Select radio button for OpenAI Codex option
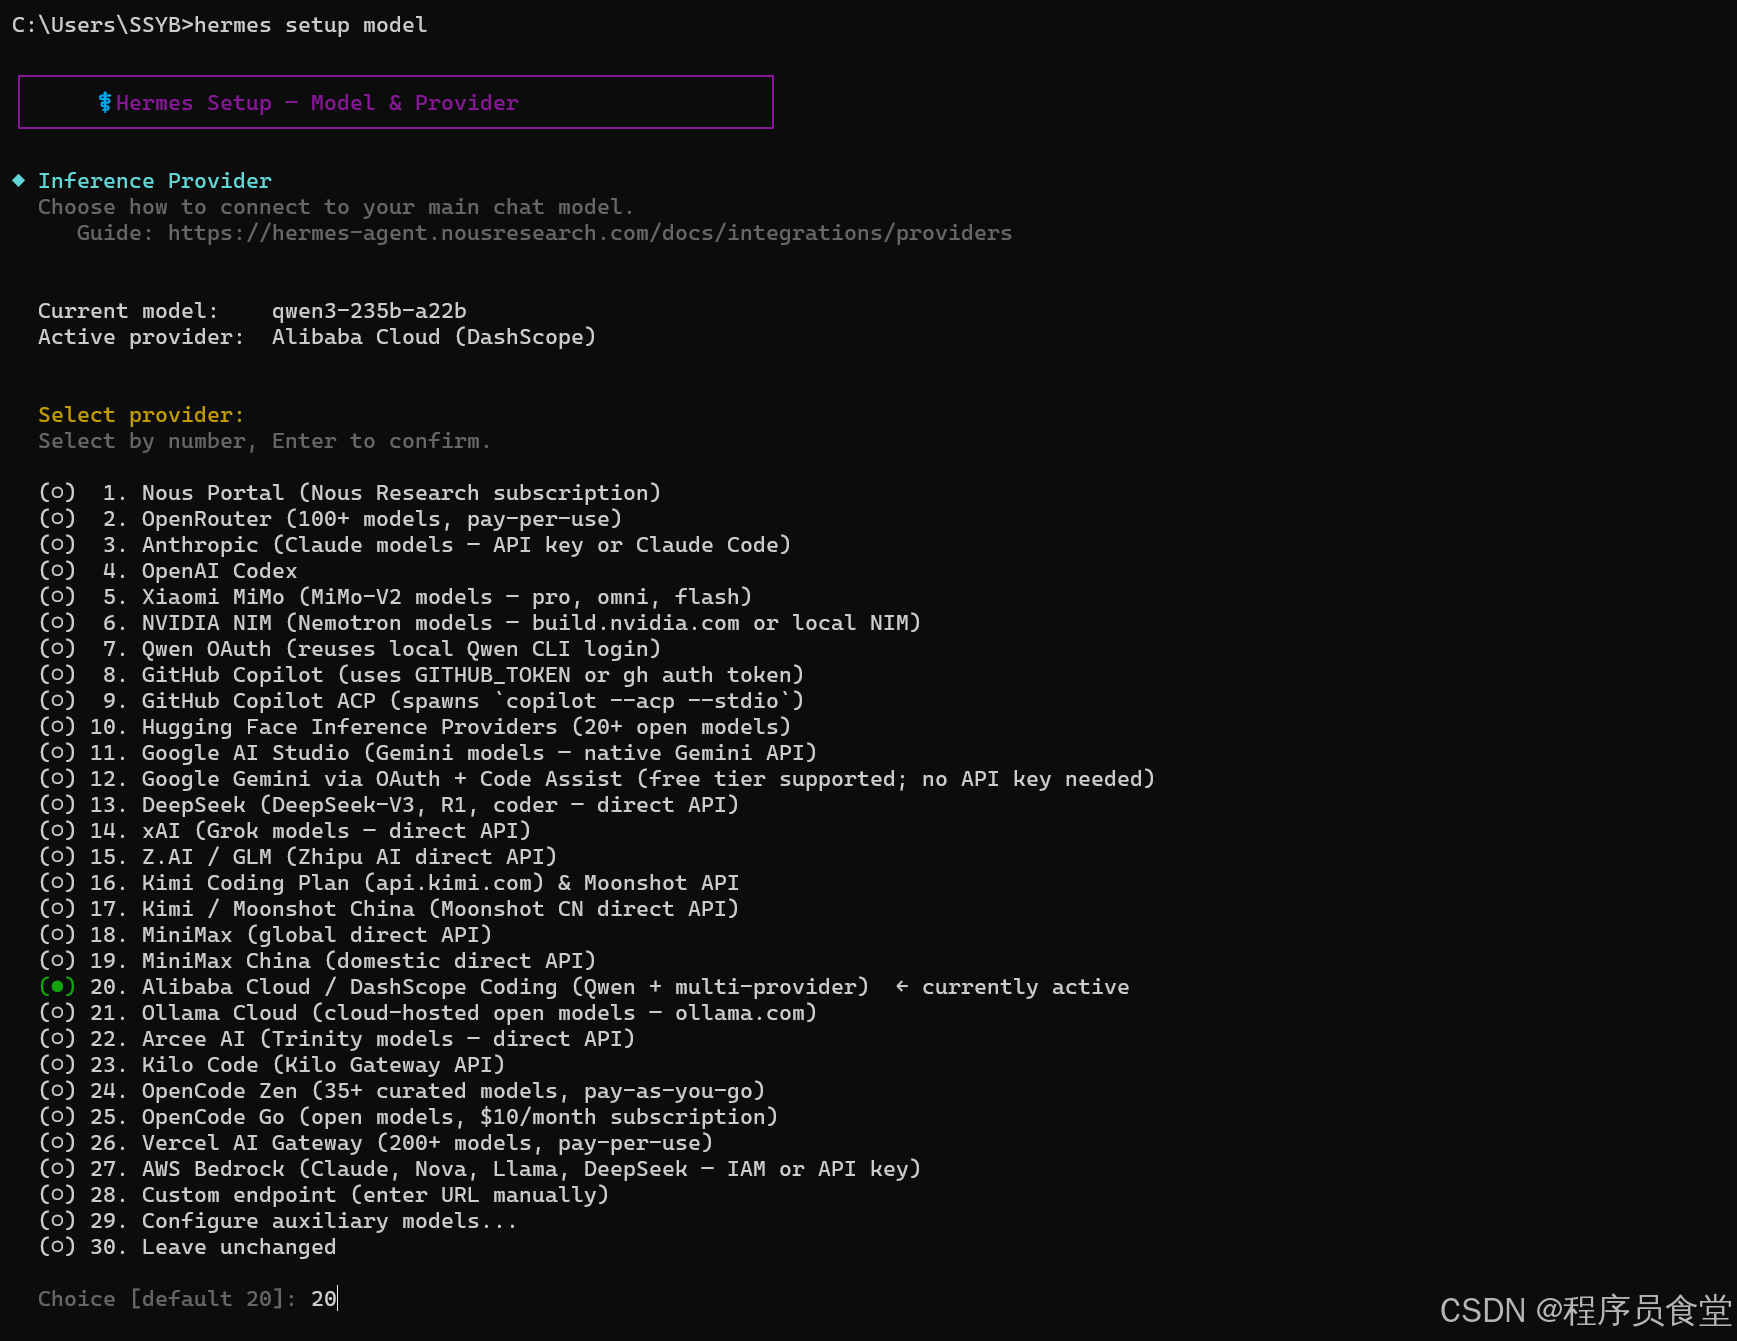The height and width of the screenshot is (1341, 1737). pyautogui.click(x=57, y=570)
